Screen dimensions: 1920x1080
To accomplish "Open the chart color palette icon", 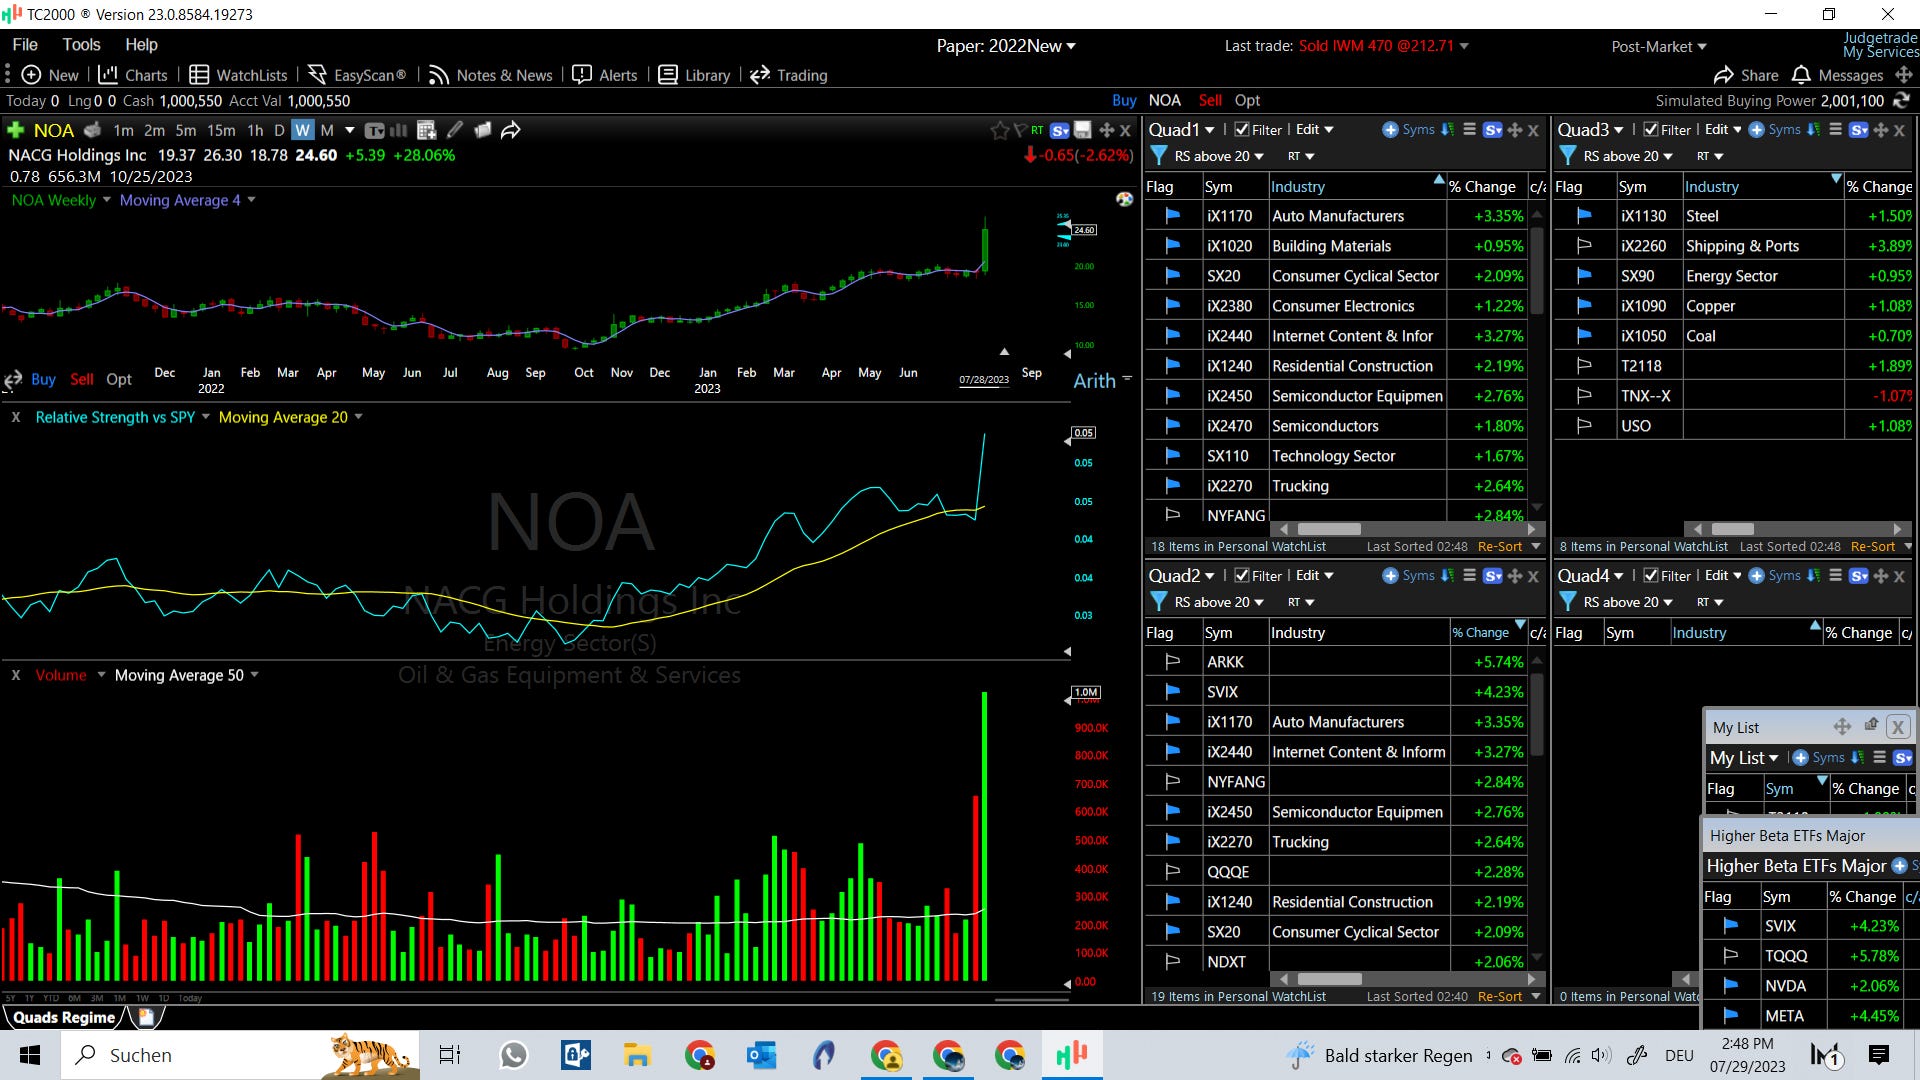I will point(1125,199).
